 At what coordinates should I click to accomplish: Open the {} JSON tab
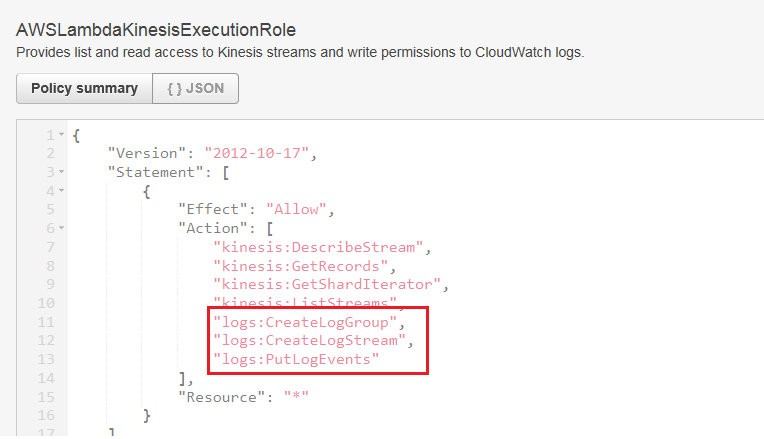(x=195, y=89)
